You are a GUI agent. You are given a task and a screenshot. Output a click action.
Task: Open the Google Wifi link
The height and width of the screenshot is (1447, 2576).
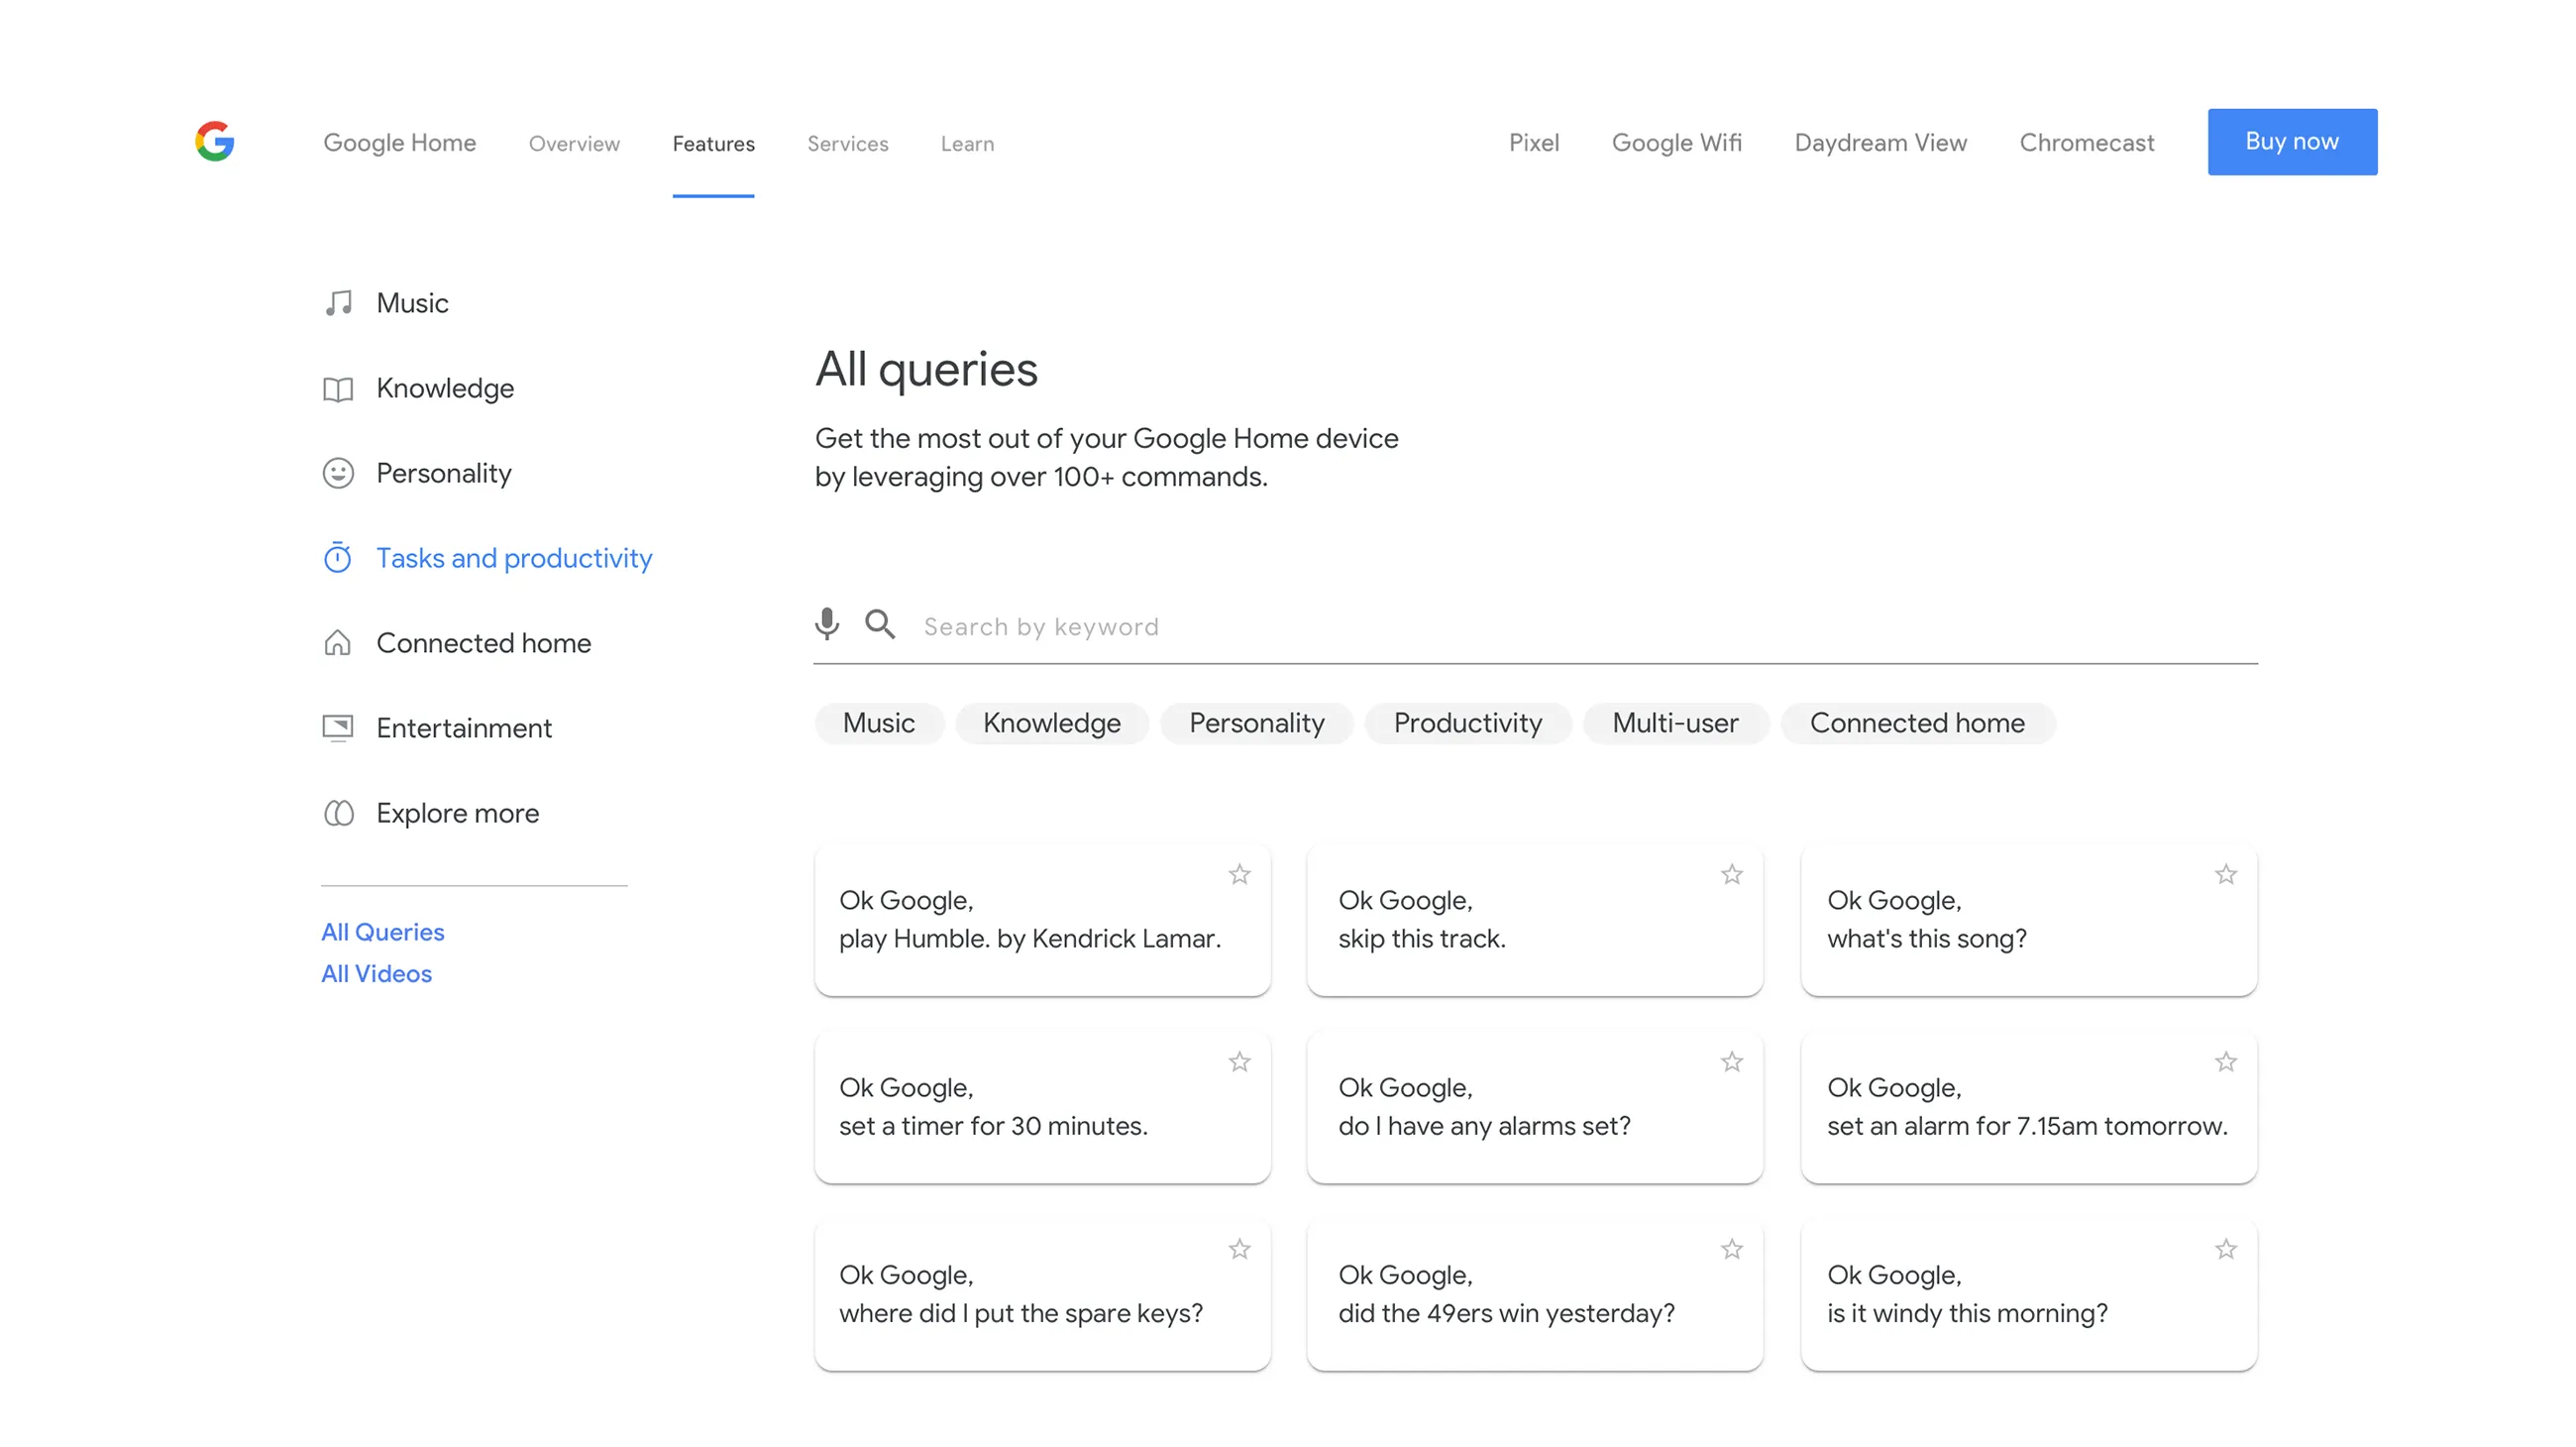(x=1677, y=143)
